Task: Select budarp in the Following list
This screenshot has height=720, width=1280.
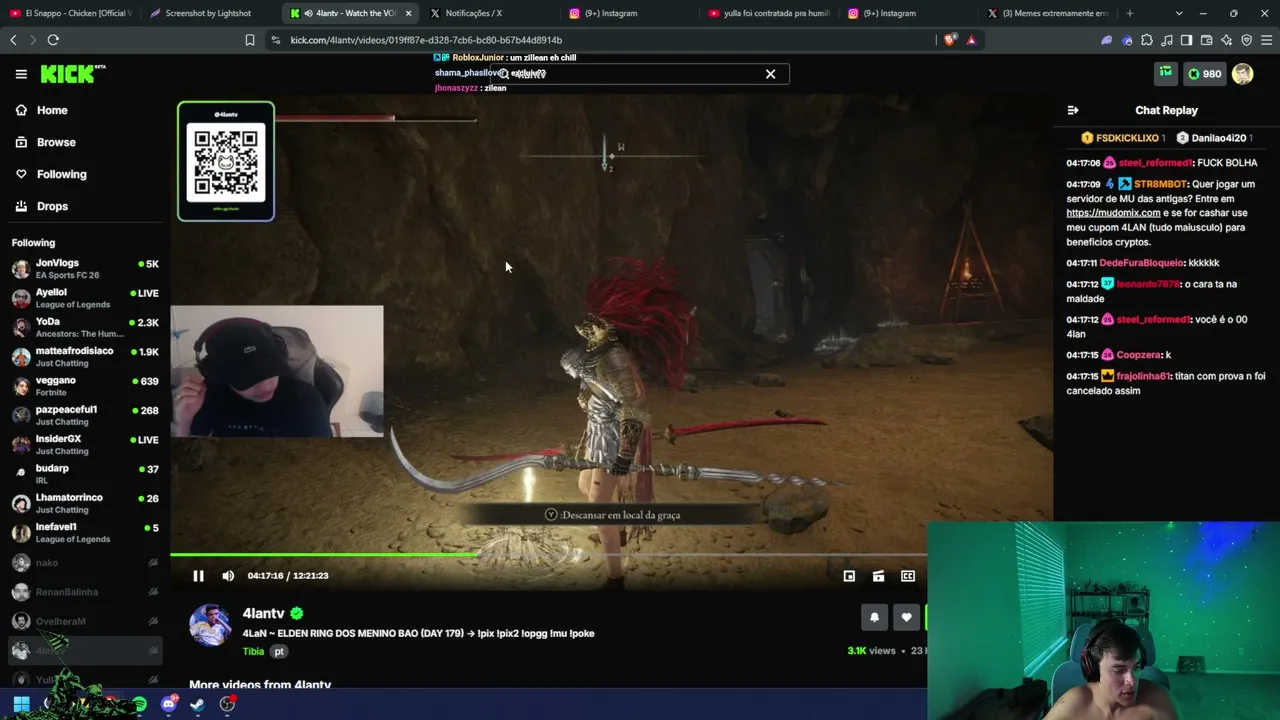Action: (x=85, y=473)
